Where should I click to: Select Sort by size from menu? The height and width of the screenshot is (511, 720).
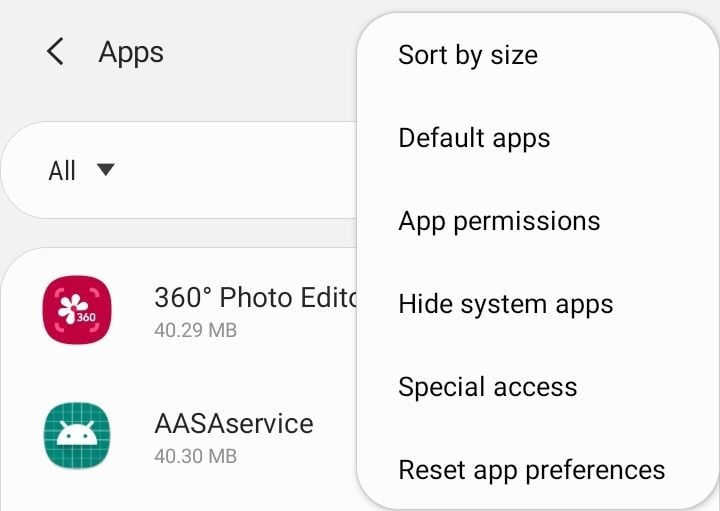(468, 55)
